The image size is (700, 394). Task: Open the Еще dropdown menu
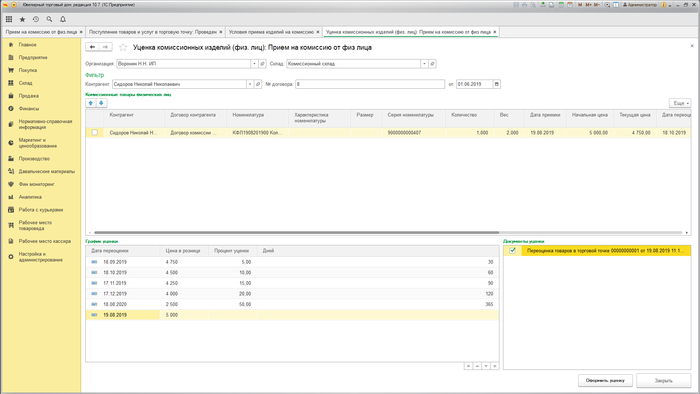tap(680, 103)
